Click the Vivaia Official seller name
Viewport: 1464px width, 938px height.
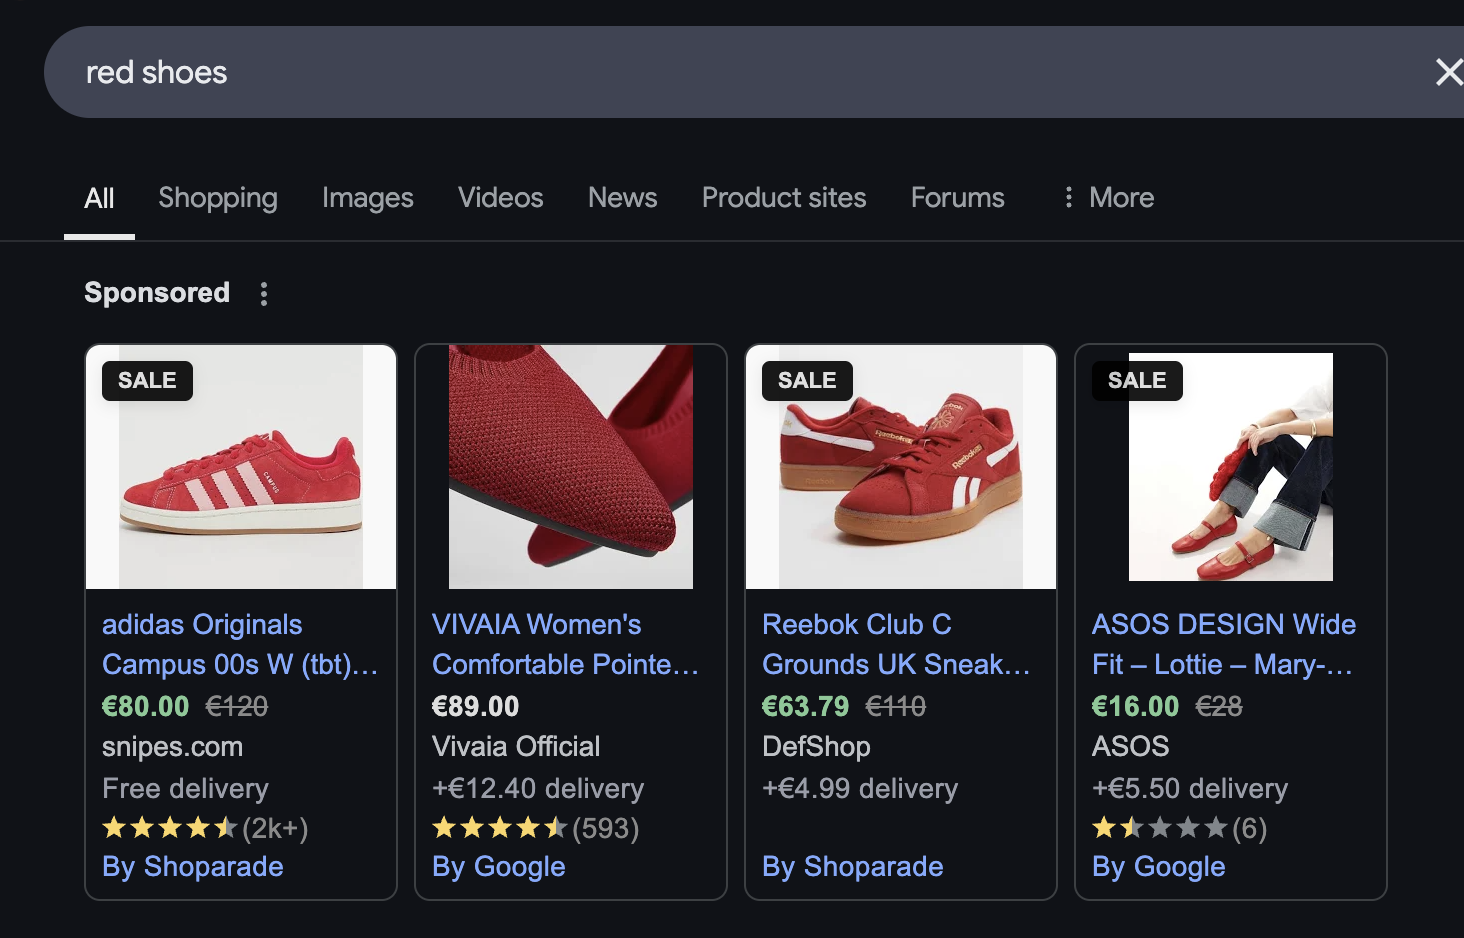point(516,747)
